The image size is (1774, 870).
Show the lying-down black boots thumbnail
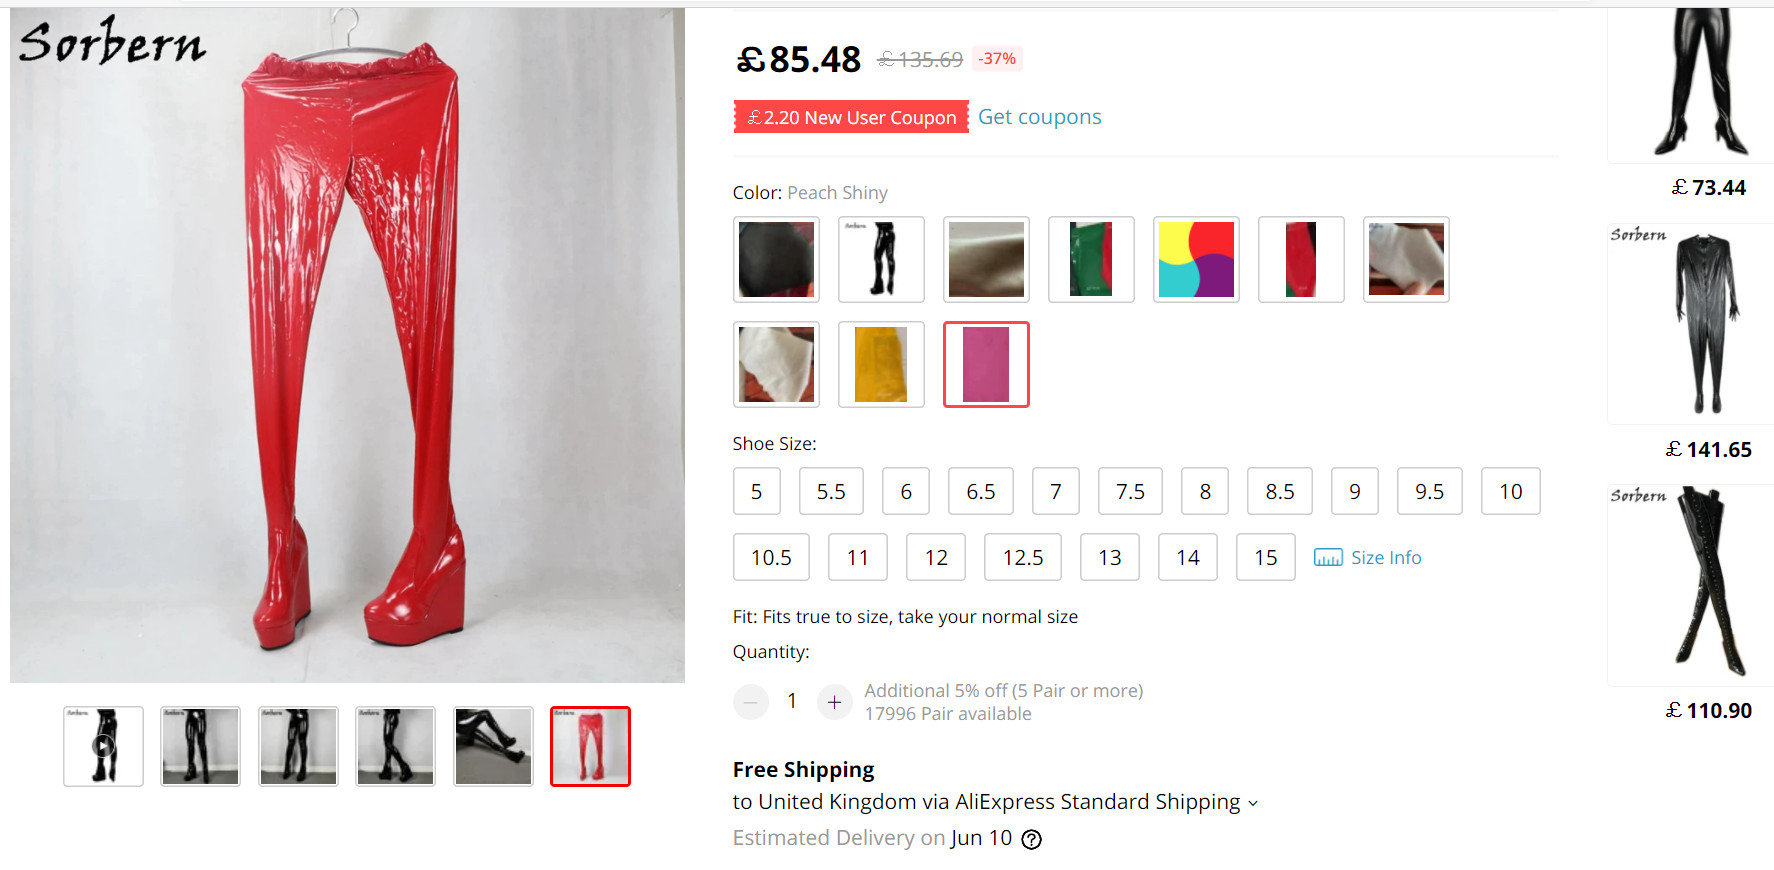point(493,746)
